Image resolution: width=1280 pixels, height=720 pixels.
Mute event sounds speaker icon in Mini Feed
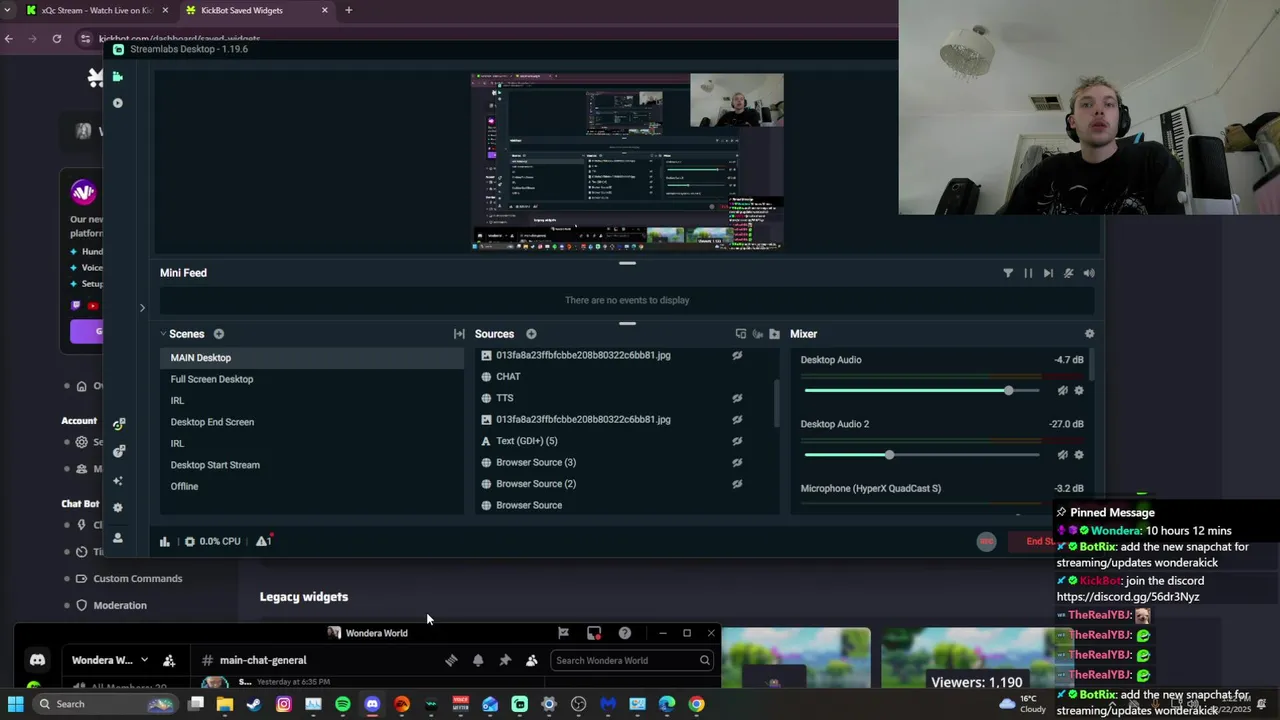pos(1089,273)
